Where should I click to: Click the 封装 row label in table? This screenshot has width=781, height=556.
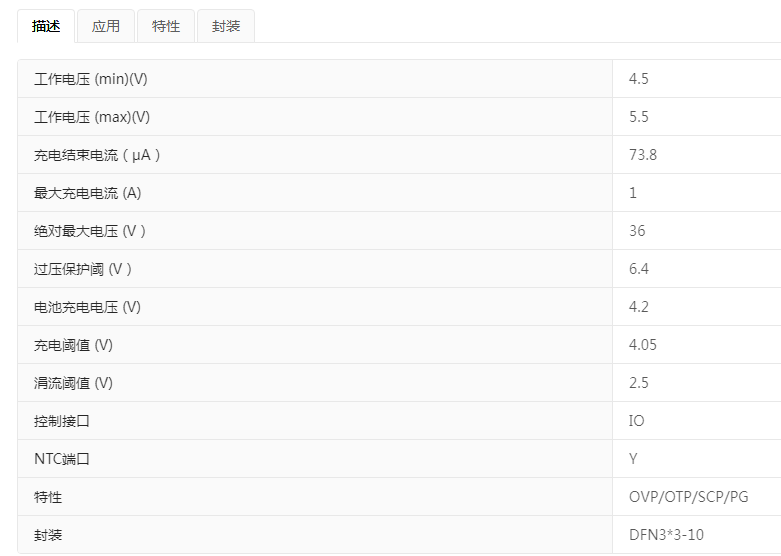coord(48,535)
